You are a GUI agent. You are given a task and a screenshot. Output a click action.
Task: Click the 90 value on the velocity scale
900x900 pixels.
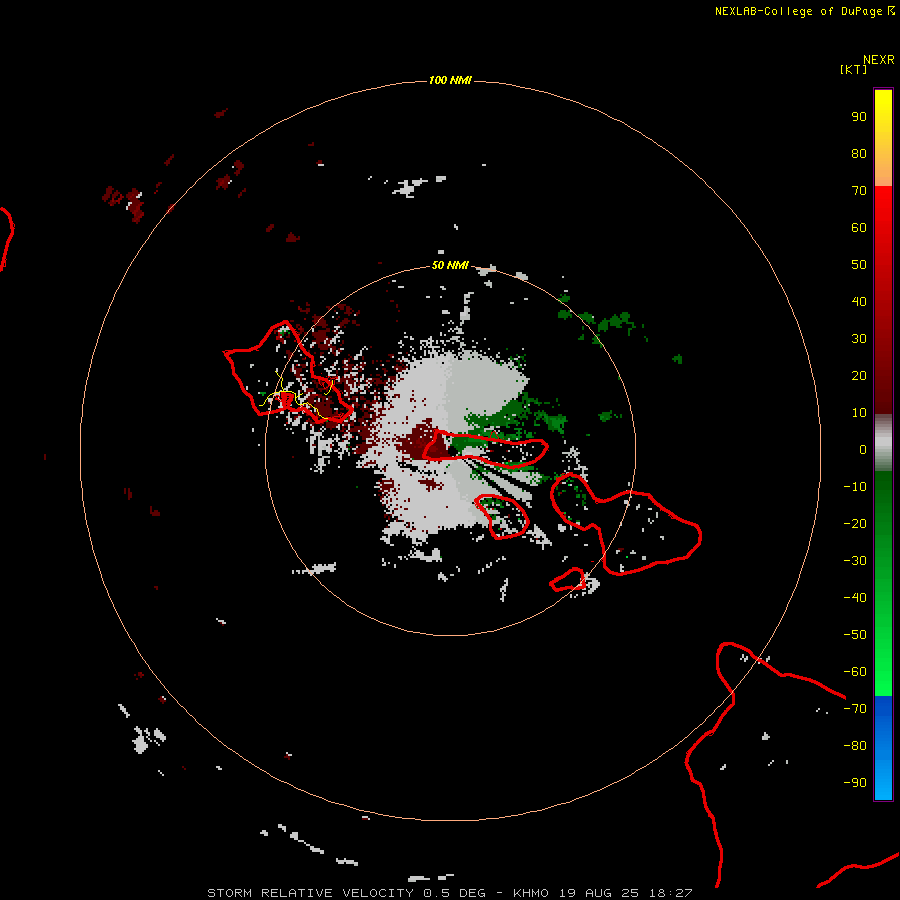pyautogui.click(x=859, y=117)
